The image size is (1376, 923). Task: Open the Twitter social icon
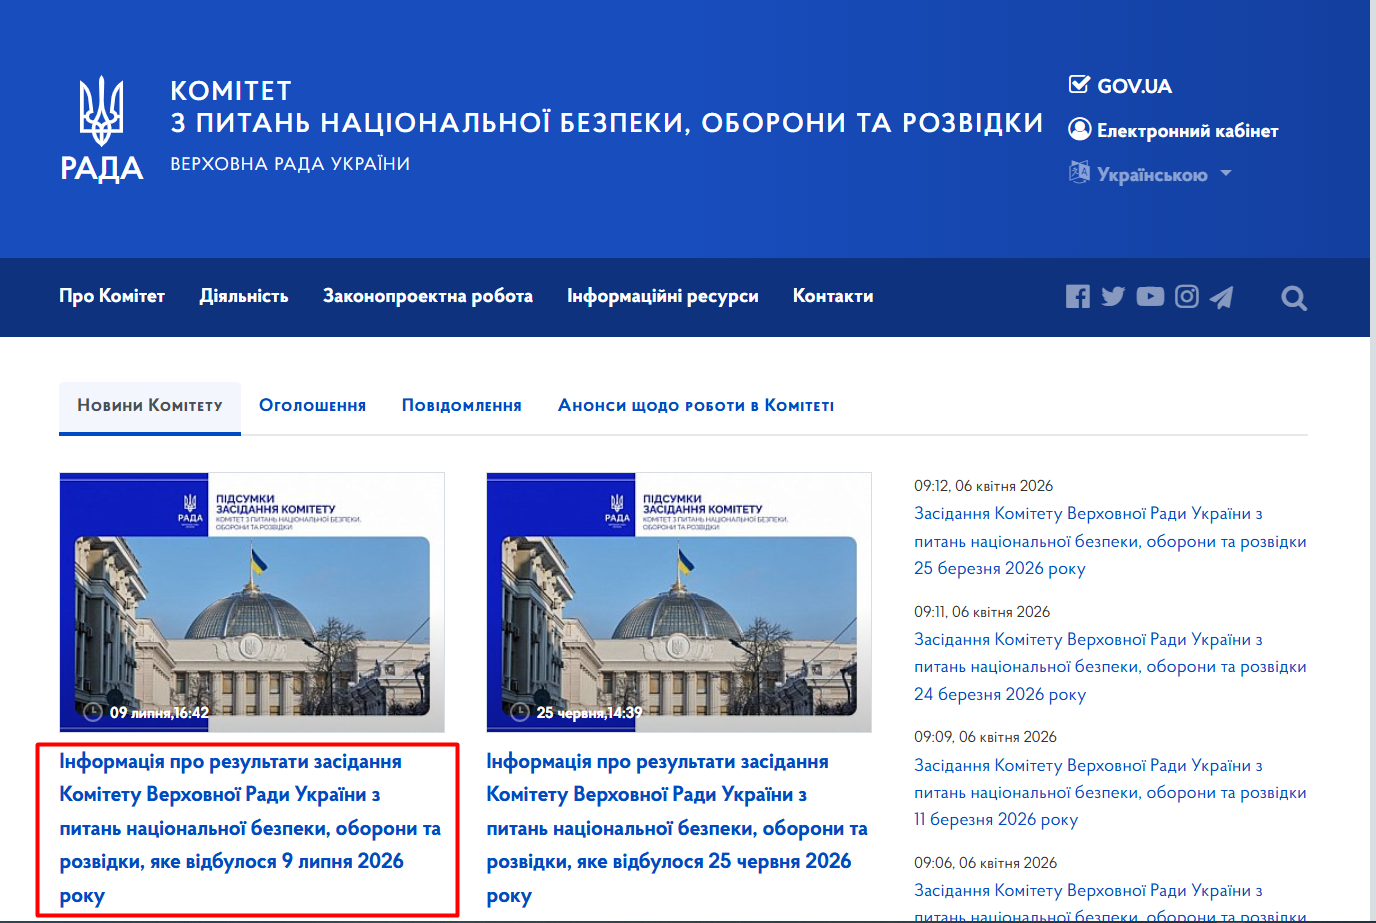[x=1113, y=296]
